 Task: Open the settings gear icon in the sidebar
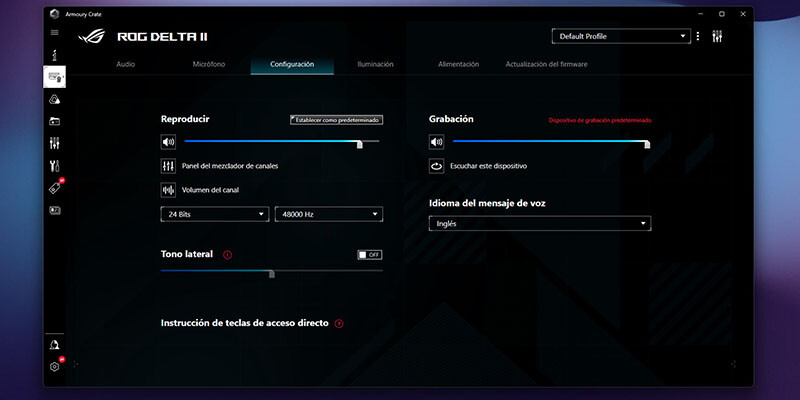(55, 367)
